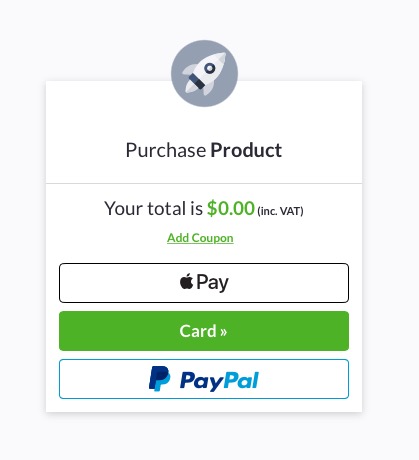
Task: Click the PayPal double-P logo icon
Action: tap(159, 379)
